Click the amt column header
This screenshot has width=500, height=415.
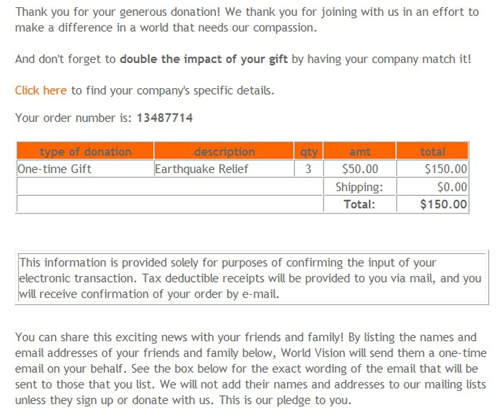(360, 152)
